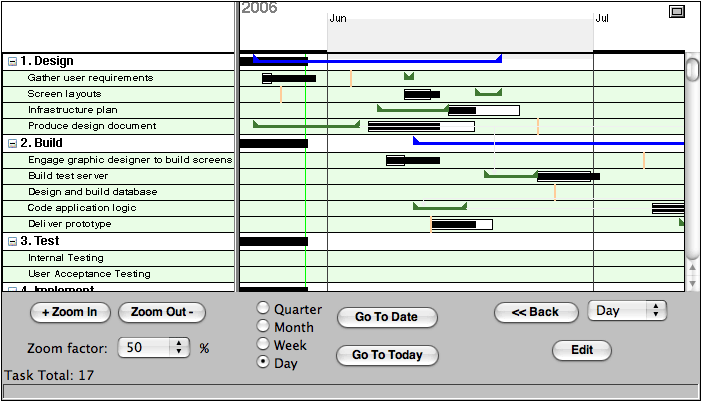Click the Task Total: 17 status text
The image size is (702, 401).
tap(49, 375)
